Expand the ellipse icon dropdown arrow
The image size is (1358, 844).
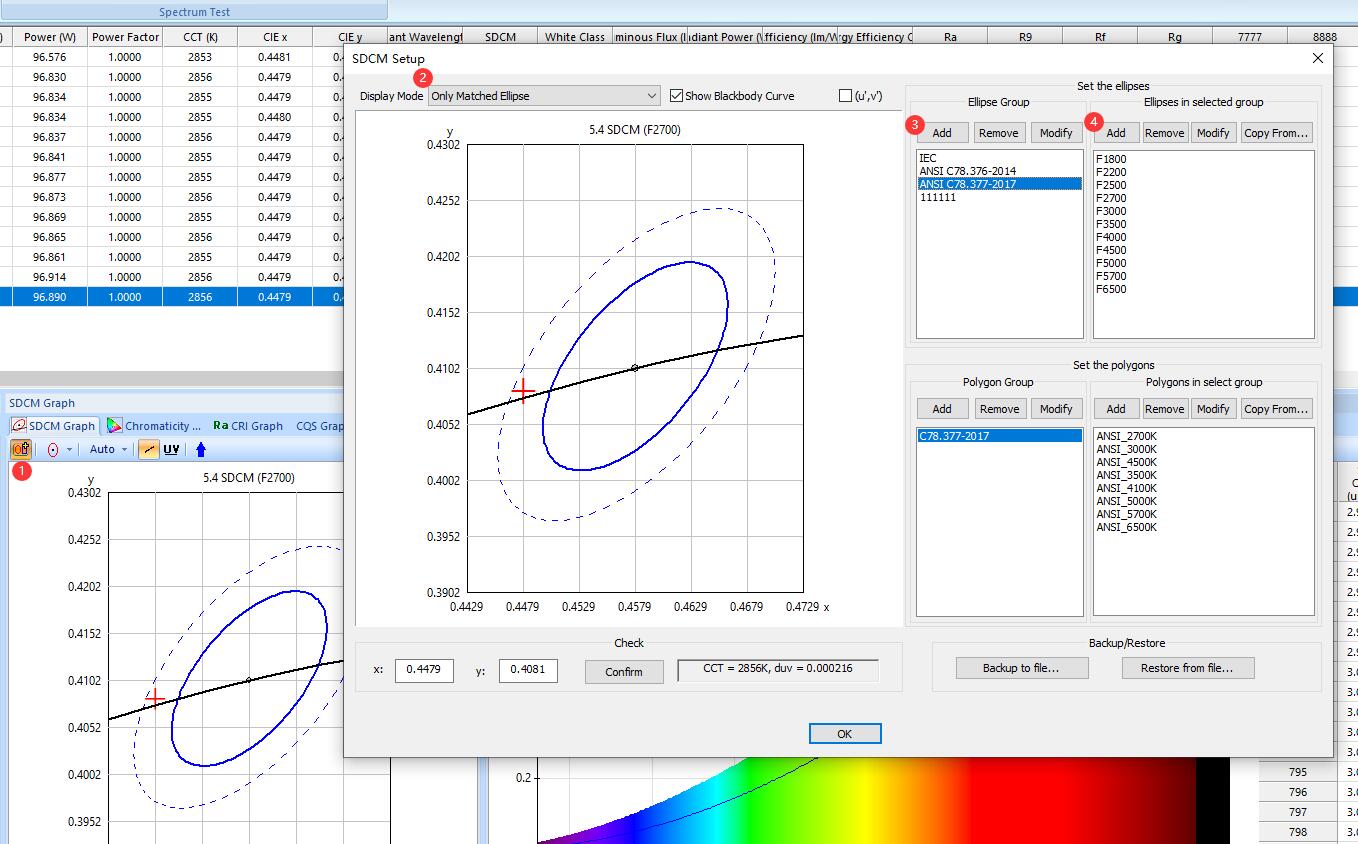tap(69, 450)
